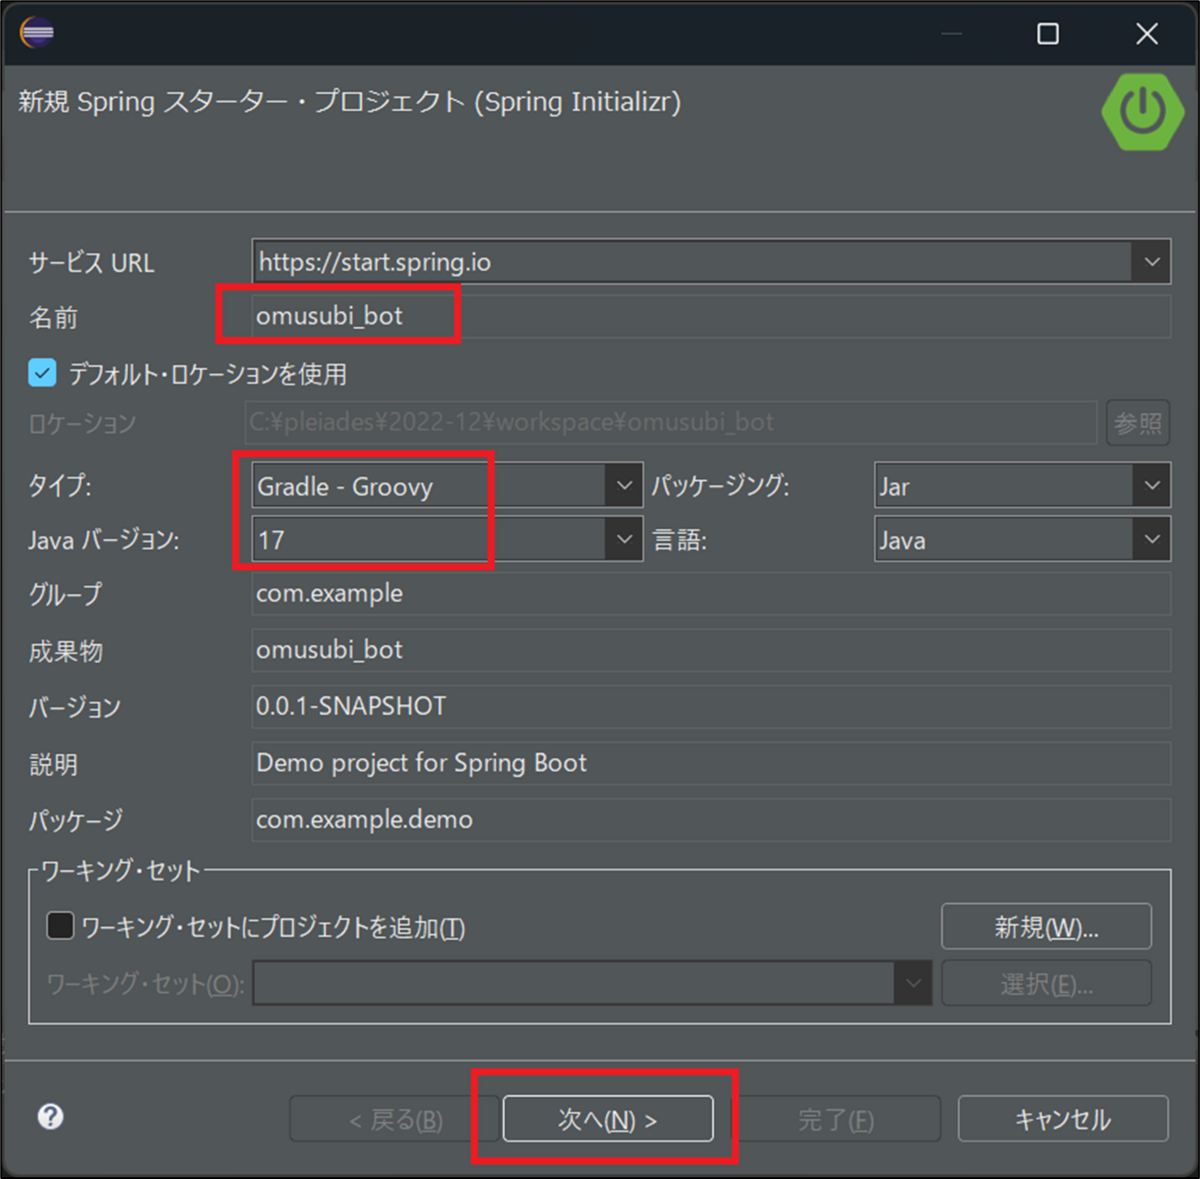Viewport: 1200px width, 1179px height.
Task: Click the Service URL text https://start.spring.io
Action: (x=375, y=262)
